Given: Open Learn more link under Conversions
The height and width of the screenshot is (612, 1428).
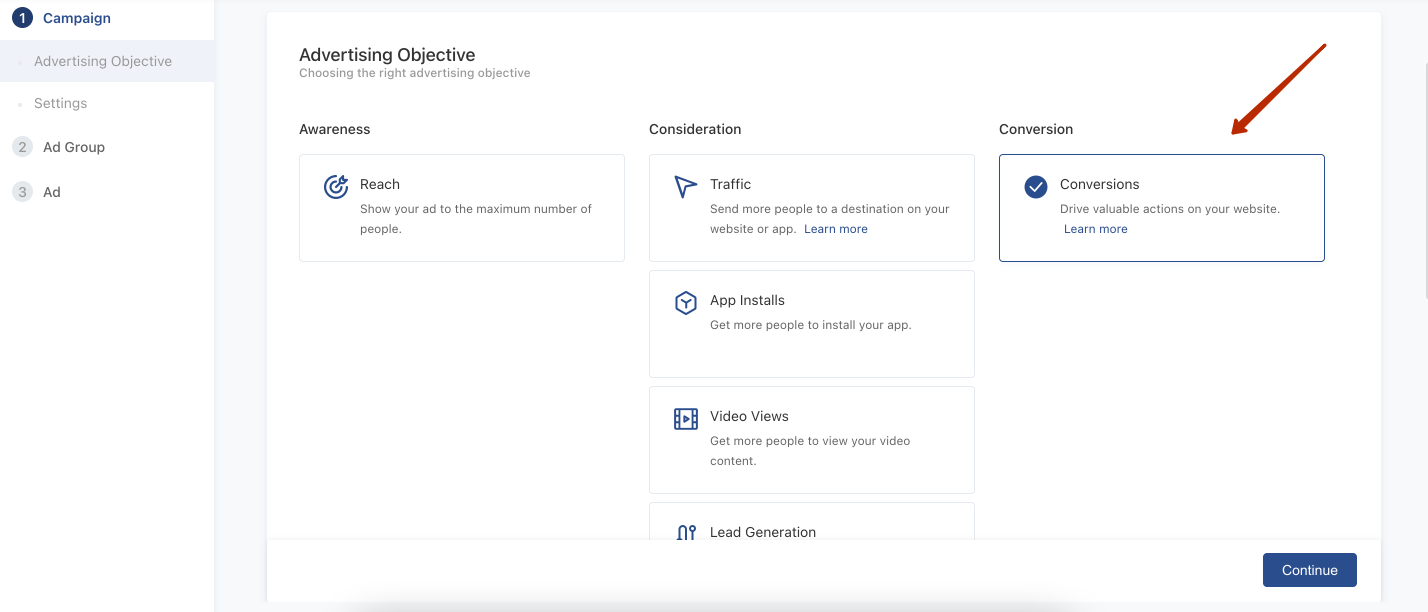Looking at the screenshot, I should point(1095,229).
